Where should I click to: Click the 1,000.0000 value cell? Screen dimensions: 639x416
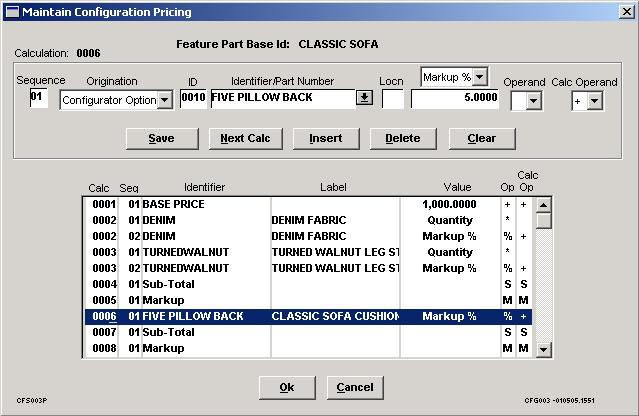pos(450,204)
